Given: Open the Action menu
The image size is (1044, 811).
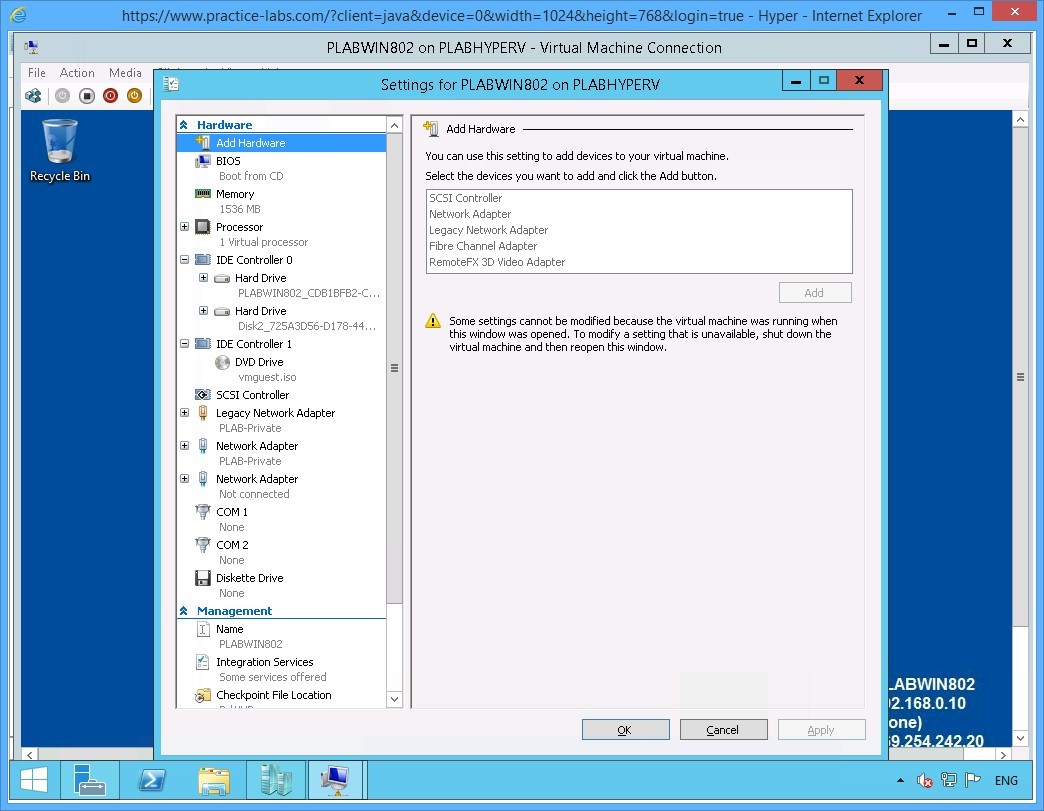Looking at the screenshot, I should tap(77, 72).
